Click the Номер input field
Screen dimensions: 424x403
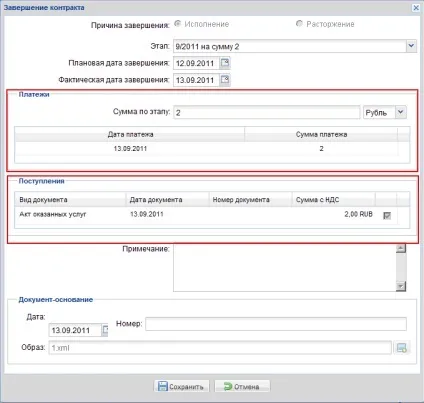(x=276, y=324)
